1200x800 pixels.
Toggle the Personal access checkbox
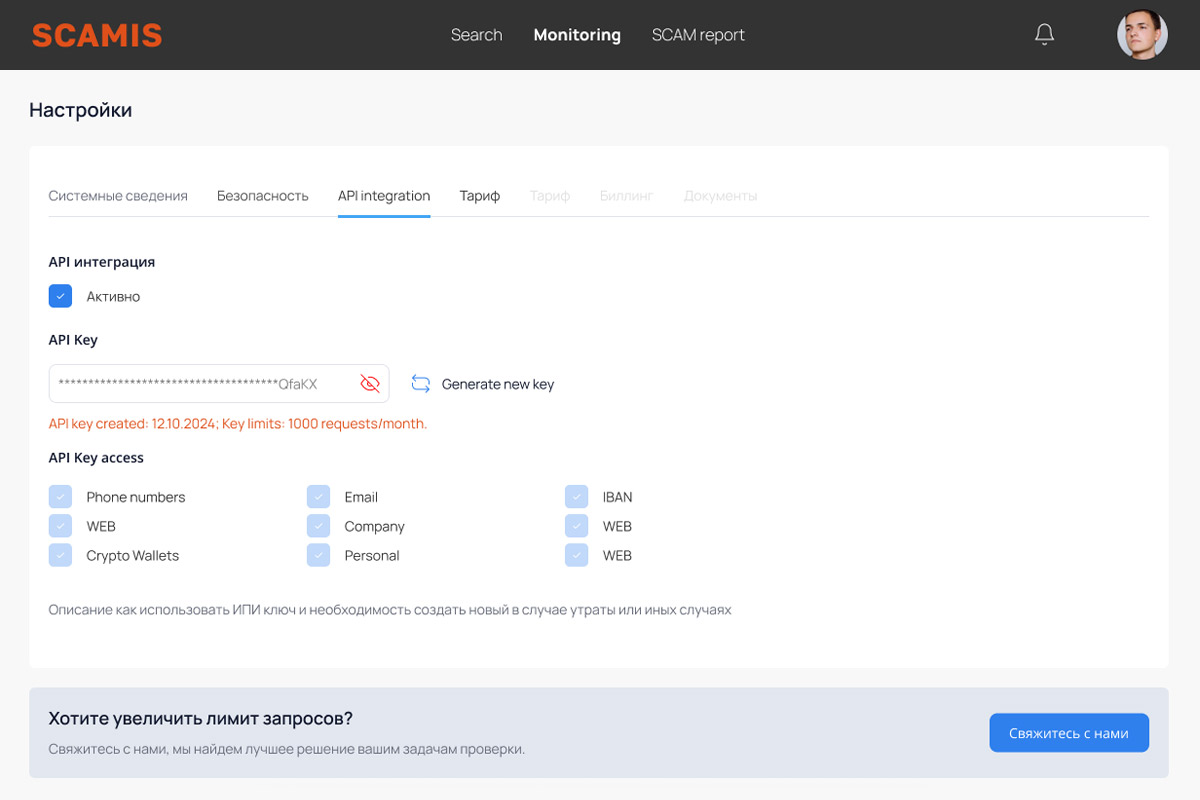(318, 555)
